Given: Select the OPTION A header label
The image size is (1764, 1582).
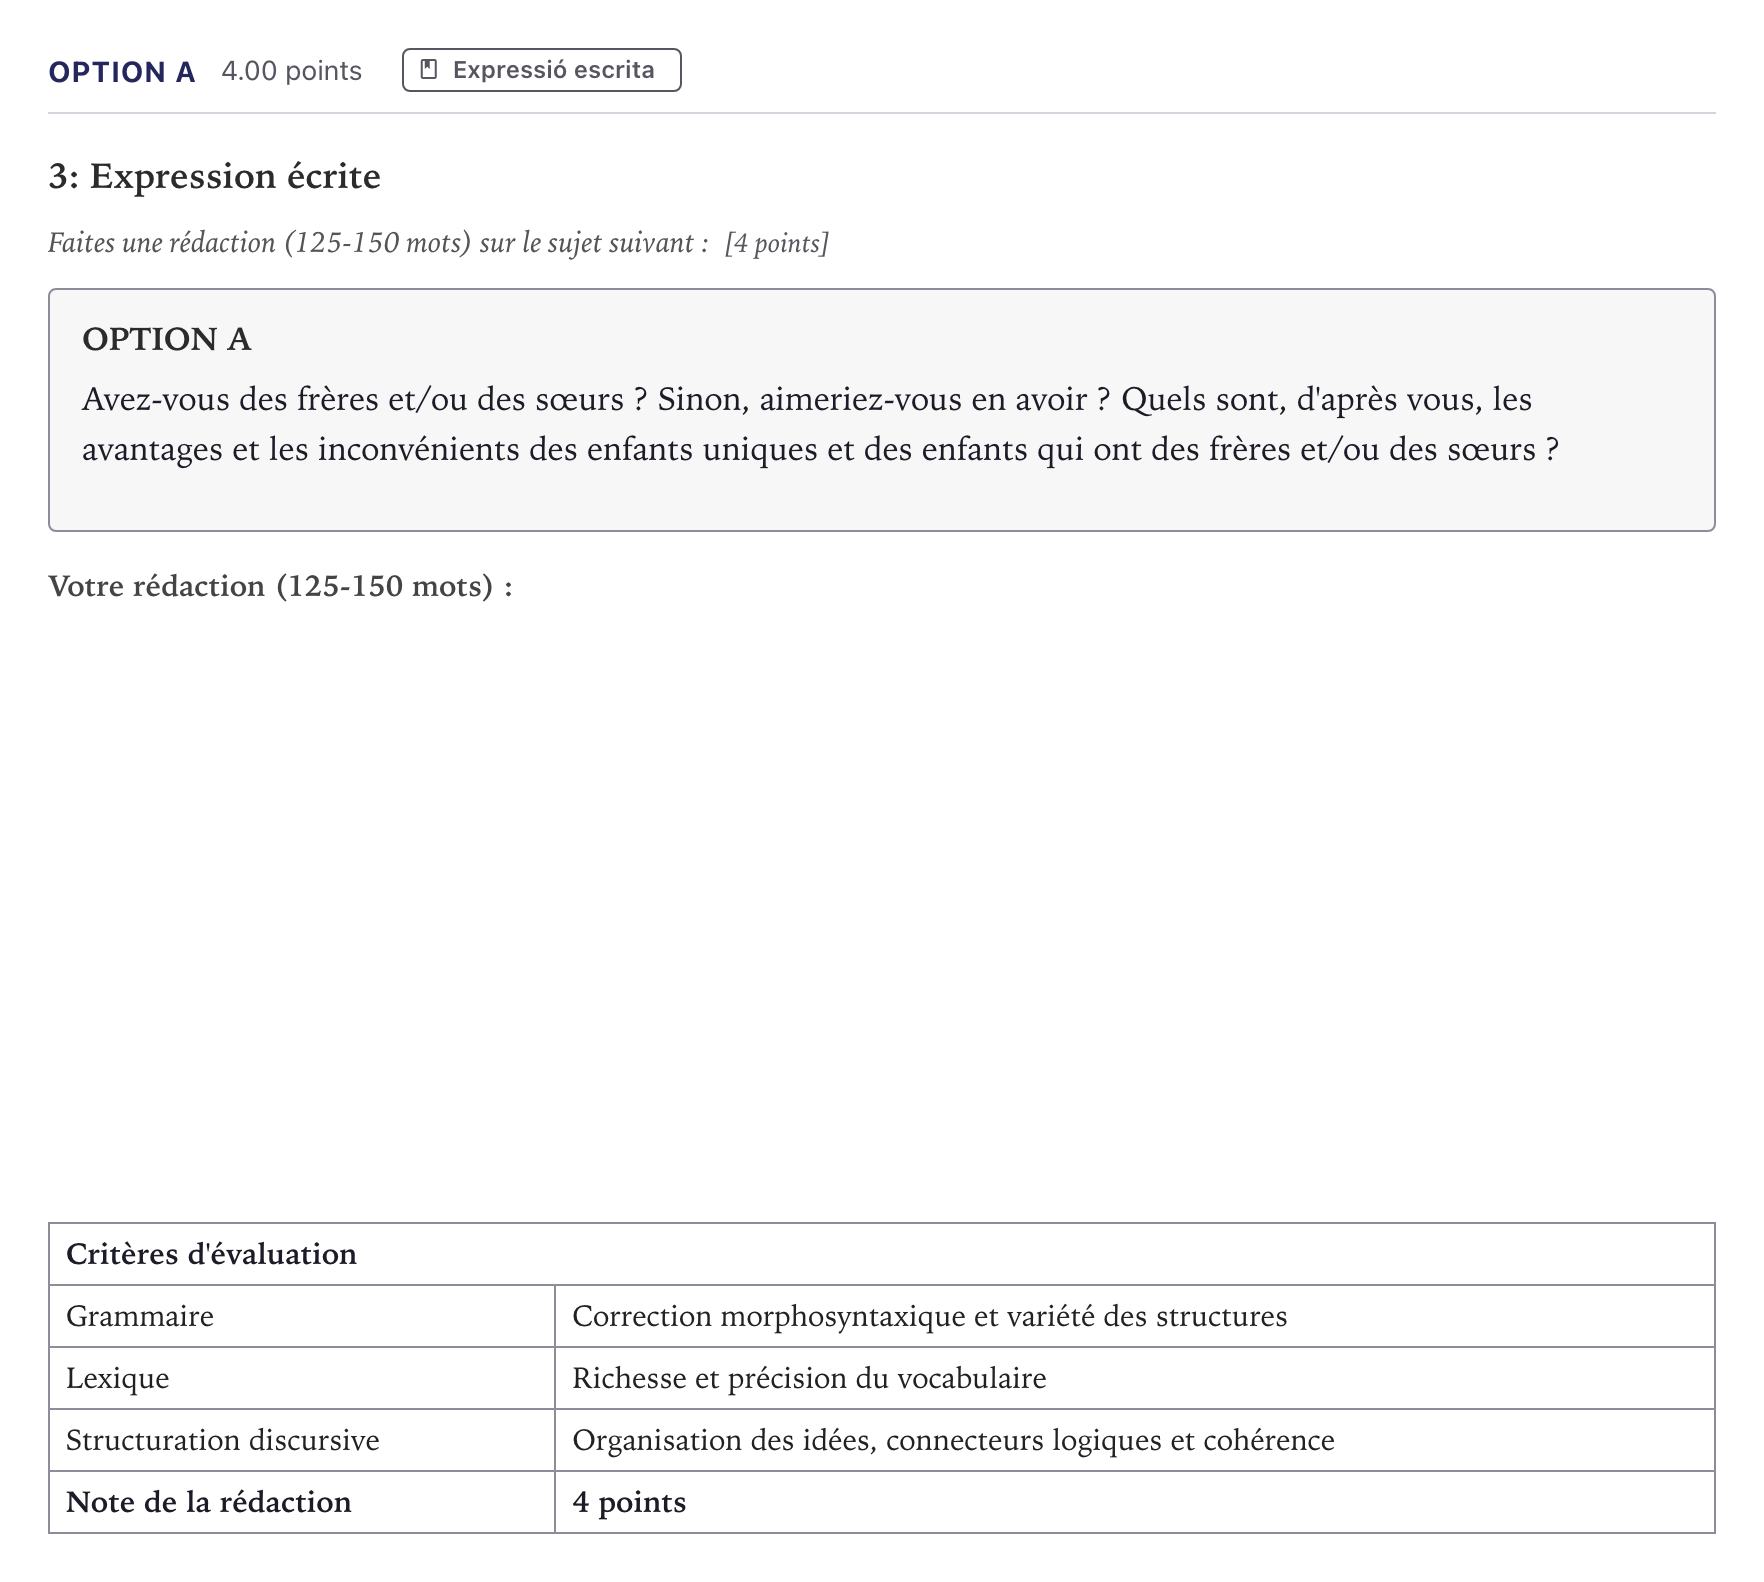Looking at the screenshot, I should point(122,72).
